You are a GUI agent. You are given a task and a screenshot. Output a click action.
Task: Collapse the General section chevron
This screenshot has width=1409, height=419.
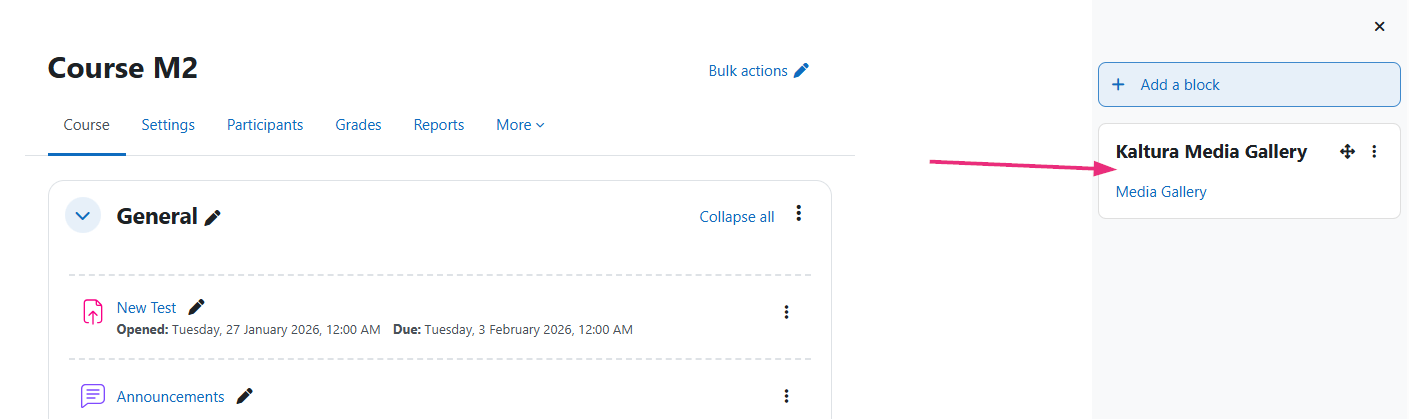[x=83, y=215]
